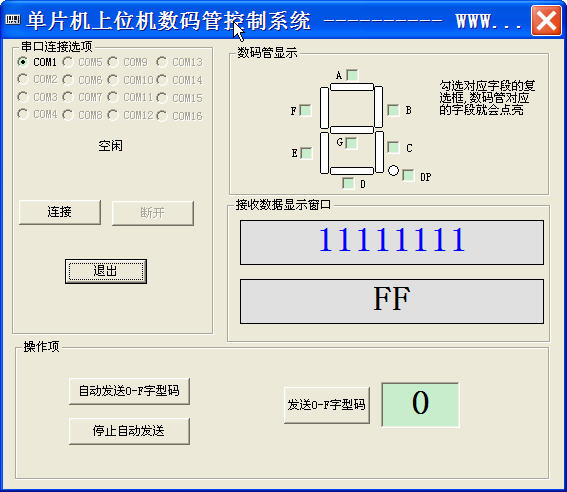Click 停止自动发送 to stop sending
This screenshot has height=492, width=567.
pyautogui.click(x=129, y=431)
